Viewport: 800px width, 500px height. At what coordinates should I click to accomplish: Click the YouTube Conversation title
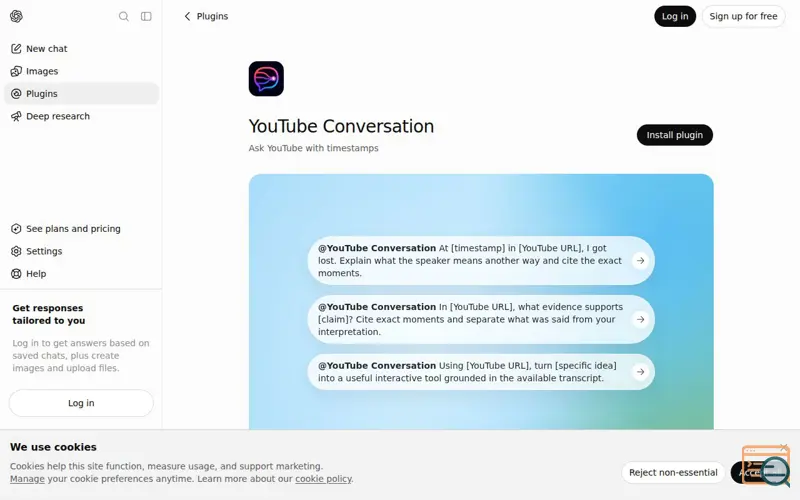pyautogui.click(x=341, y=126)
